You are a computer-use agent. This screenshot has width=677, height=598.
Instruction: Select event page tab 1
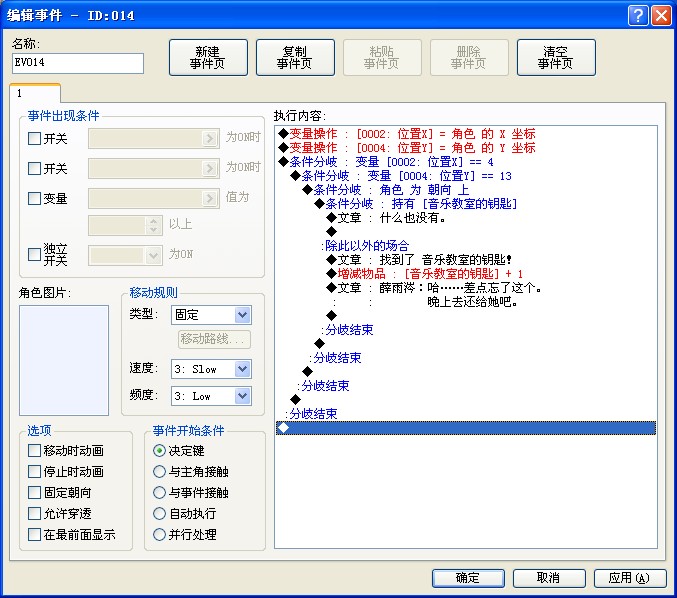(35, 93)
